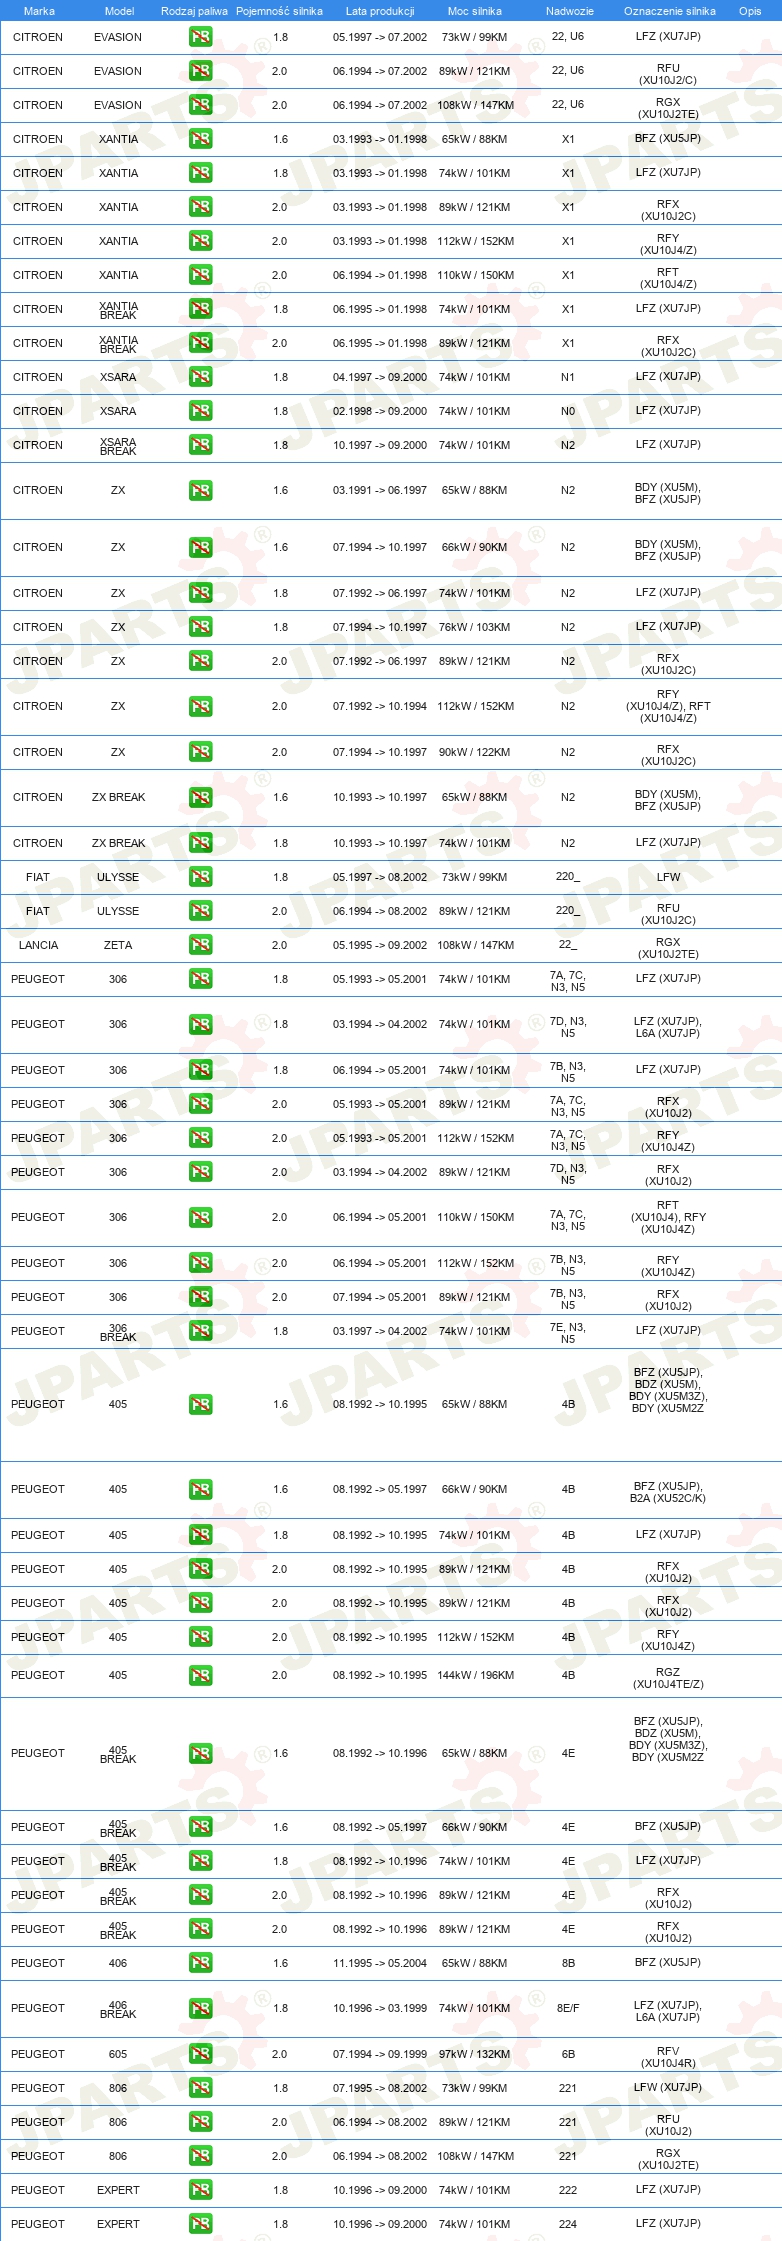The width and height of the screenshot is (782, 2241).
Task: Click the LFW (XU7JP) engine code cell
Action: pos(668,2088)
